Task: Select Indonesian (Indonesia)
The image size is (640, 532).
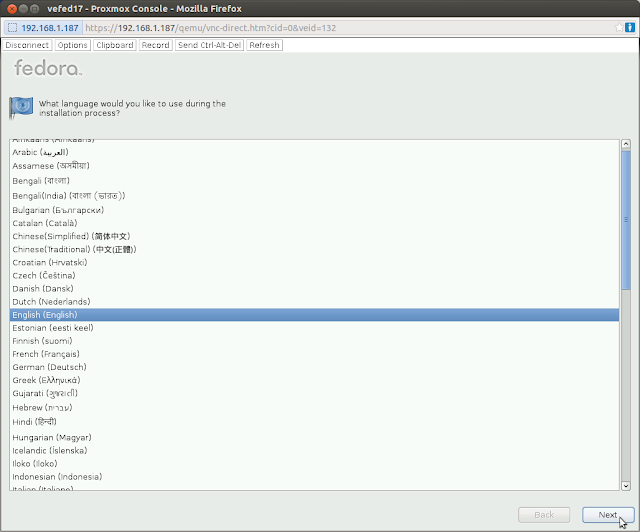Action: (x=314, y=476)
